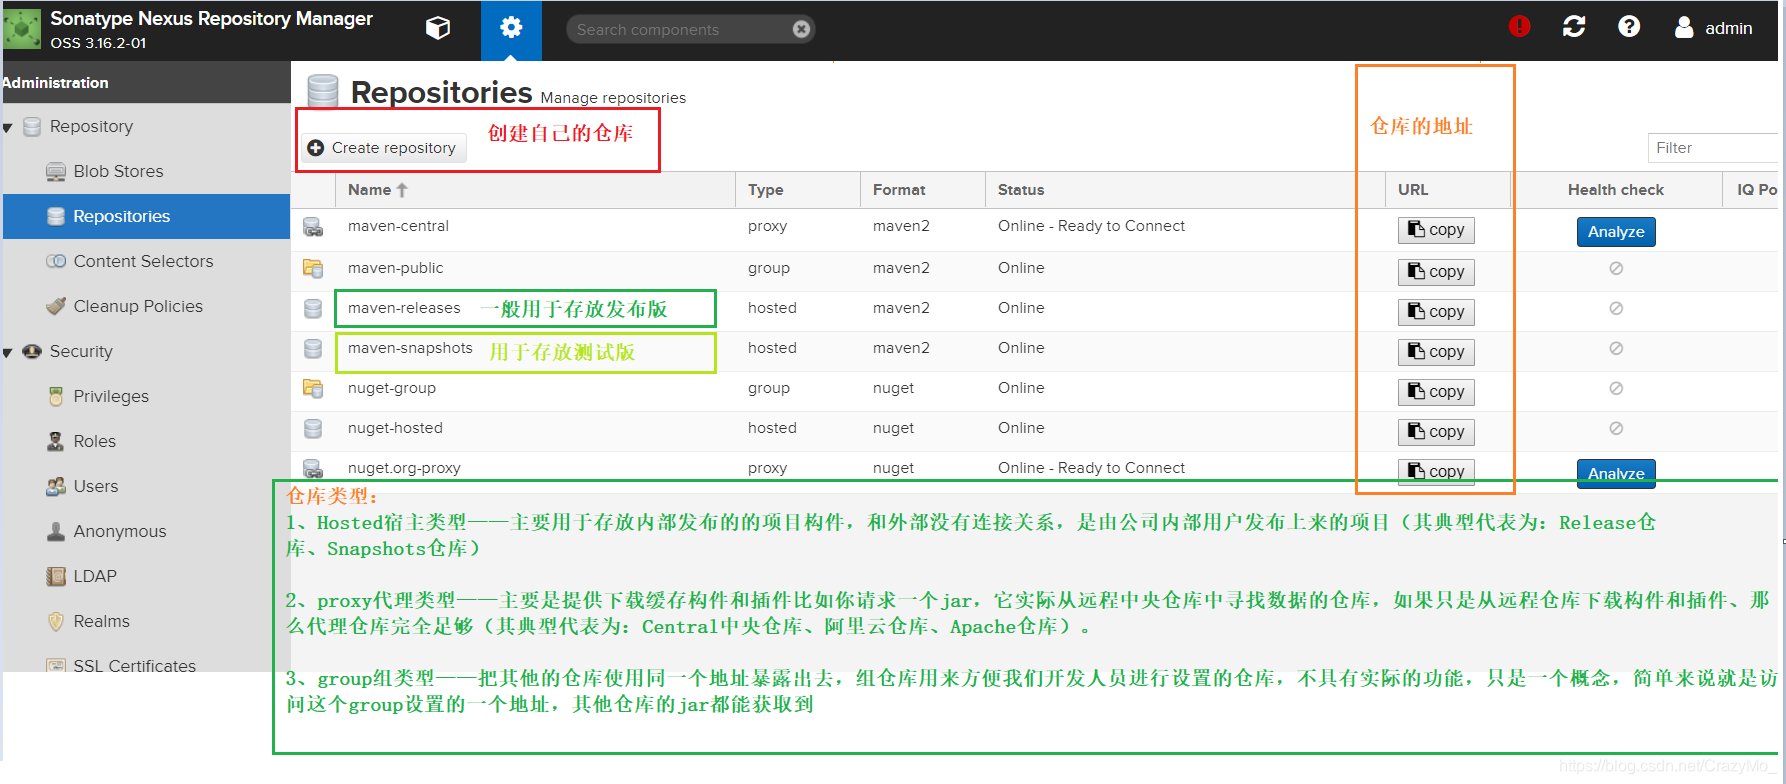This screenshot has width=1786, height=784.
Task: Analyze health of maven-central
Action: coord(1616,232)
